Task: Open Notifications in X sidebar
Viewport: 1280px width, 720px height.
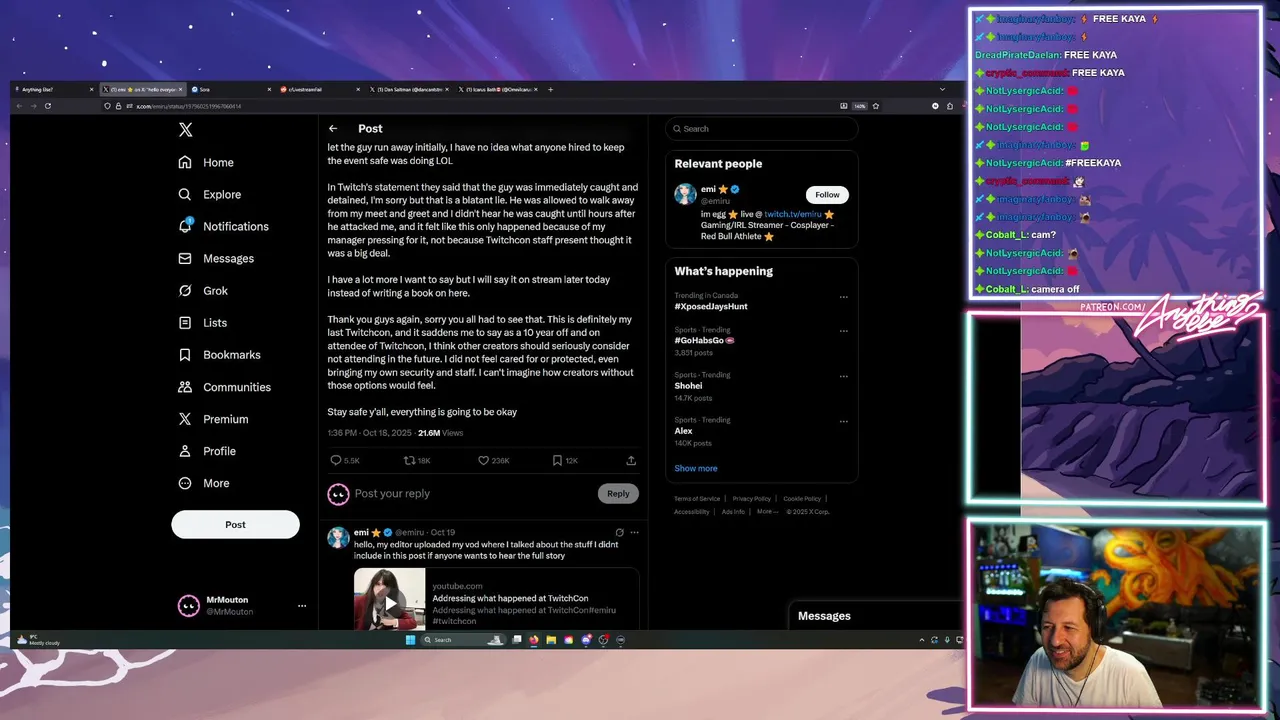Action: 223,226
